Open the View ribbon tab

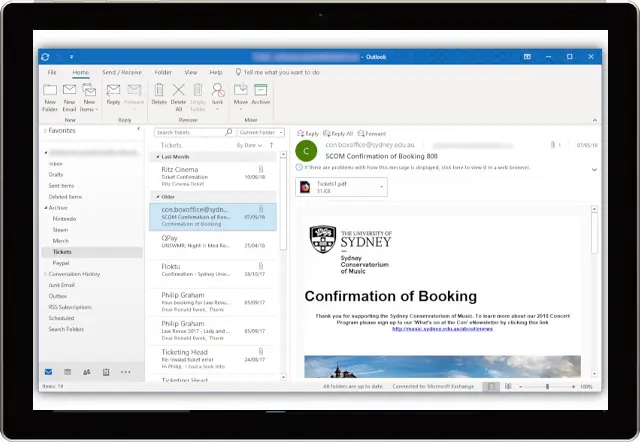(189, 72)
